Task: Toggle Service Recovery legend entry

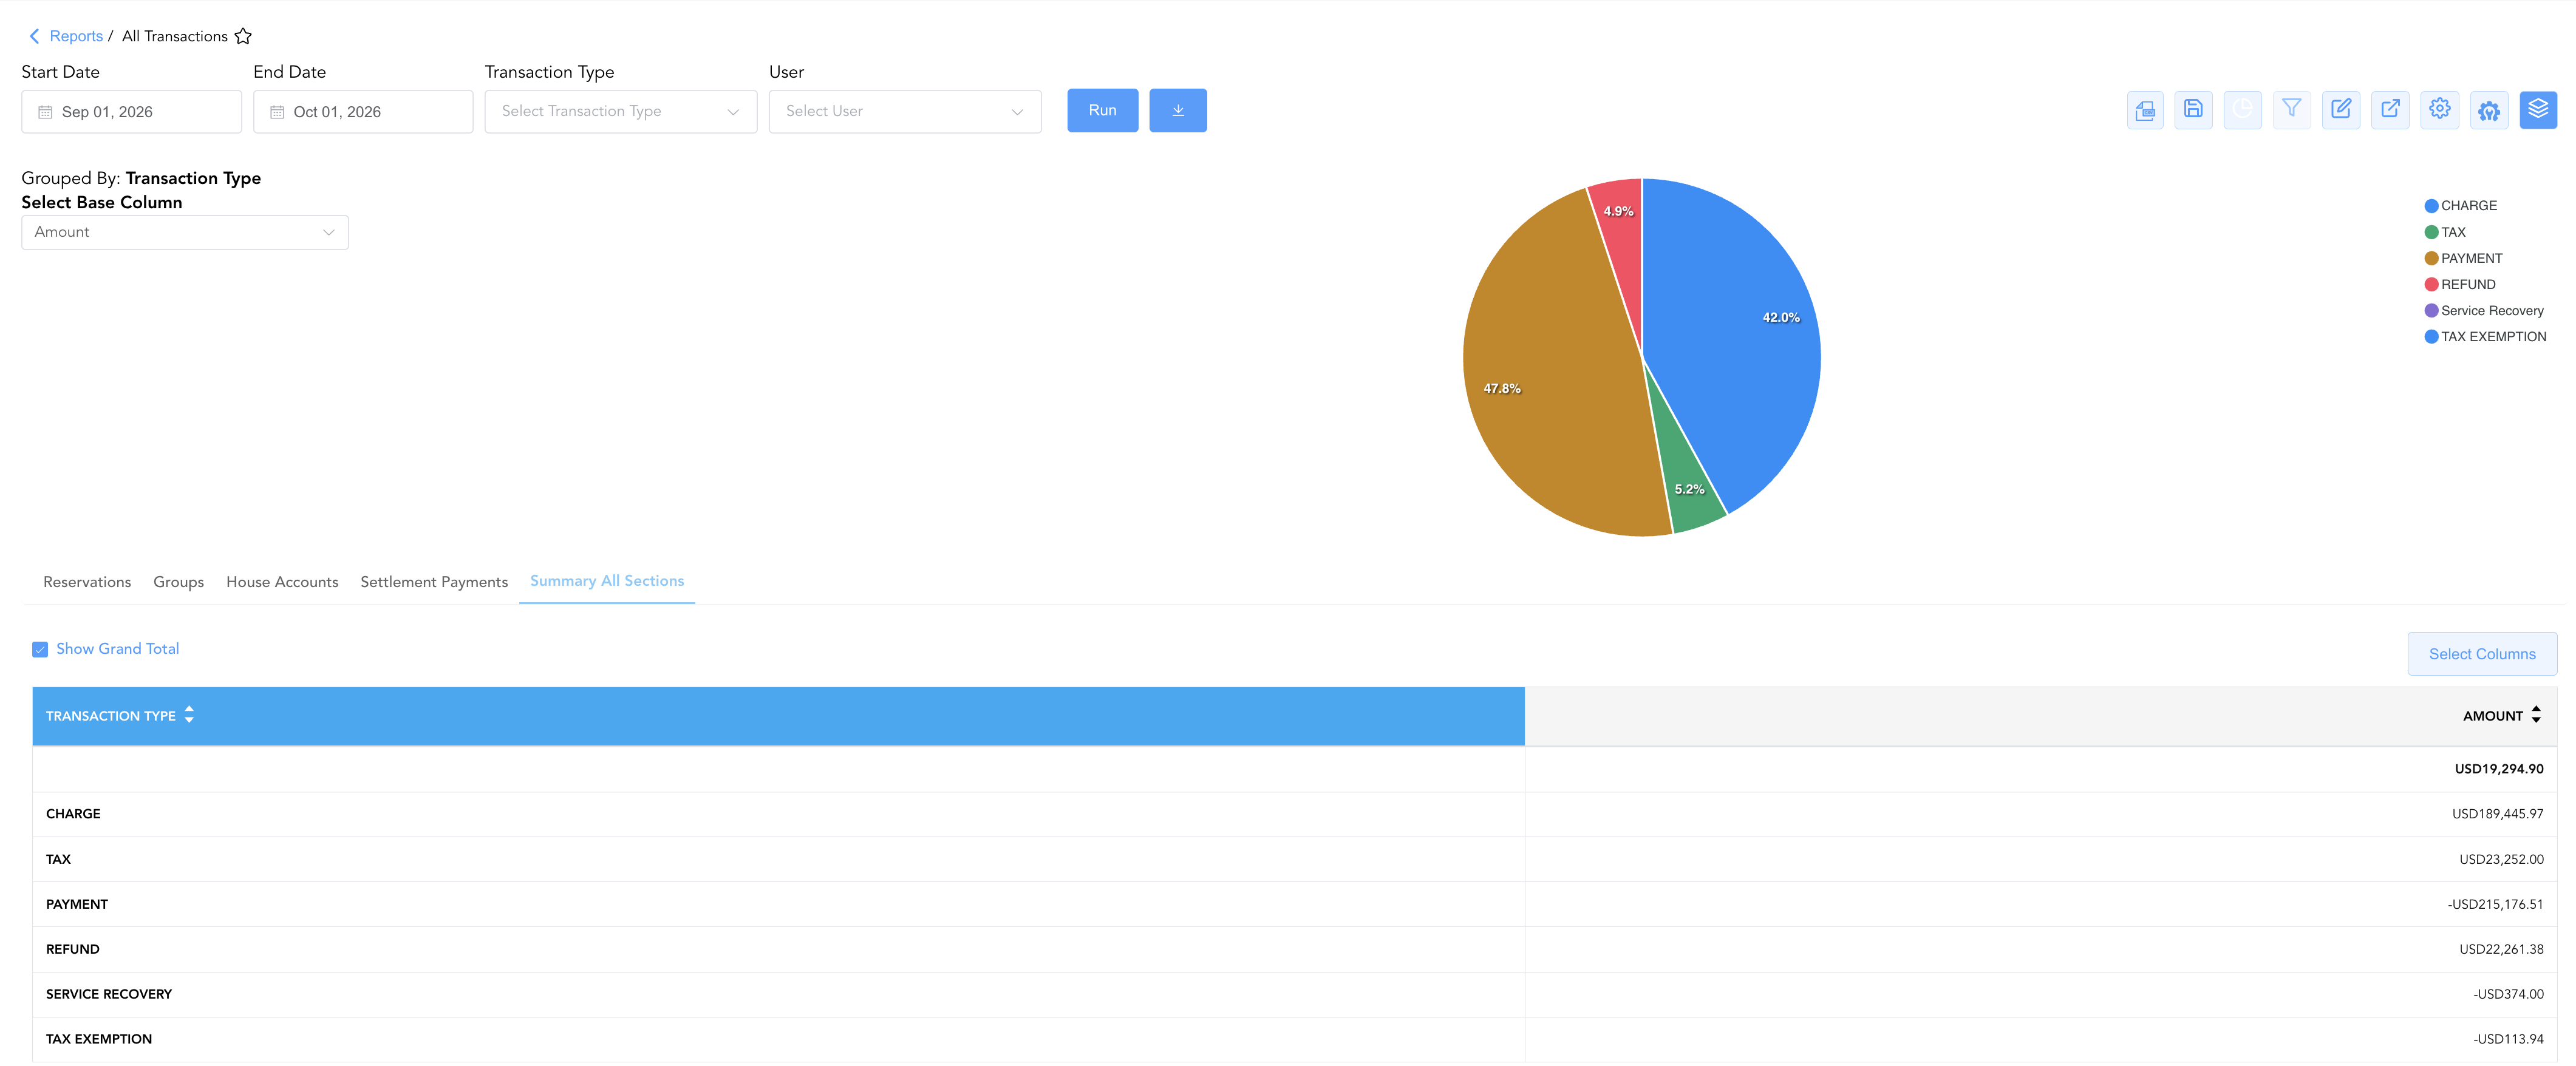Action: pos(2484,311)
